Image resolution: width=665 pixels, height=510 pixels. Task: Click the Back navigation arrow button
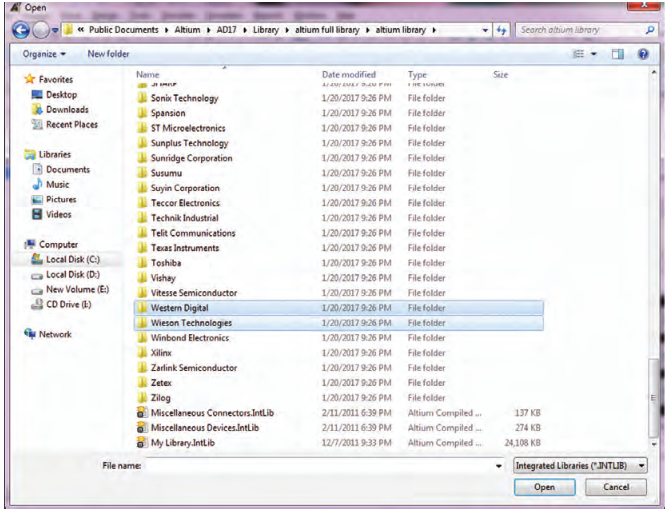pyautogui.click(x=21, y=30)
